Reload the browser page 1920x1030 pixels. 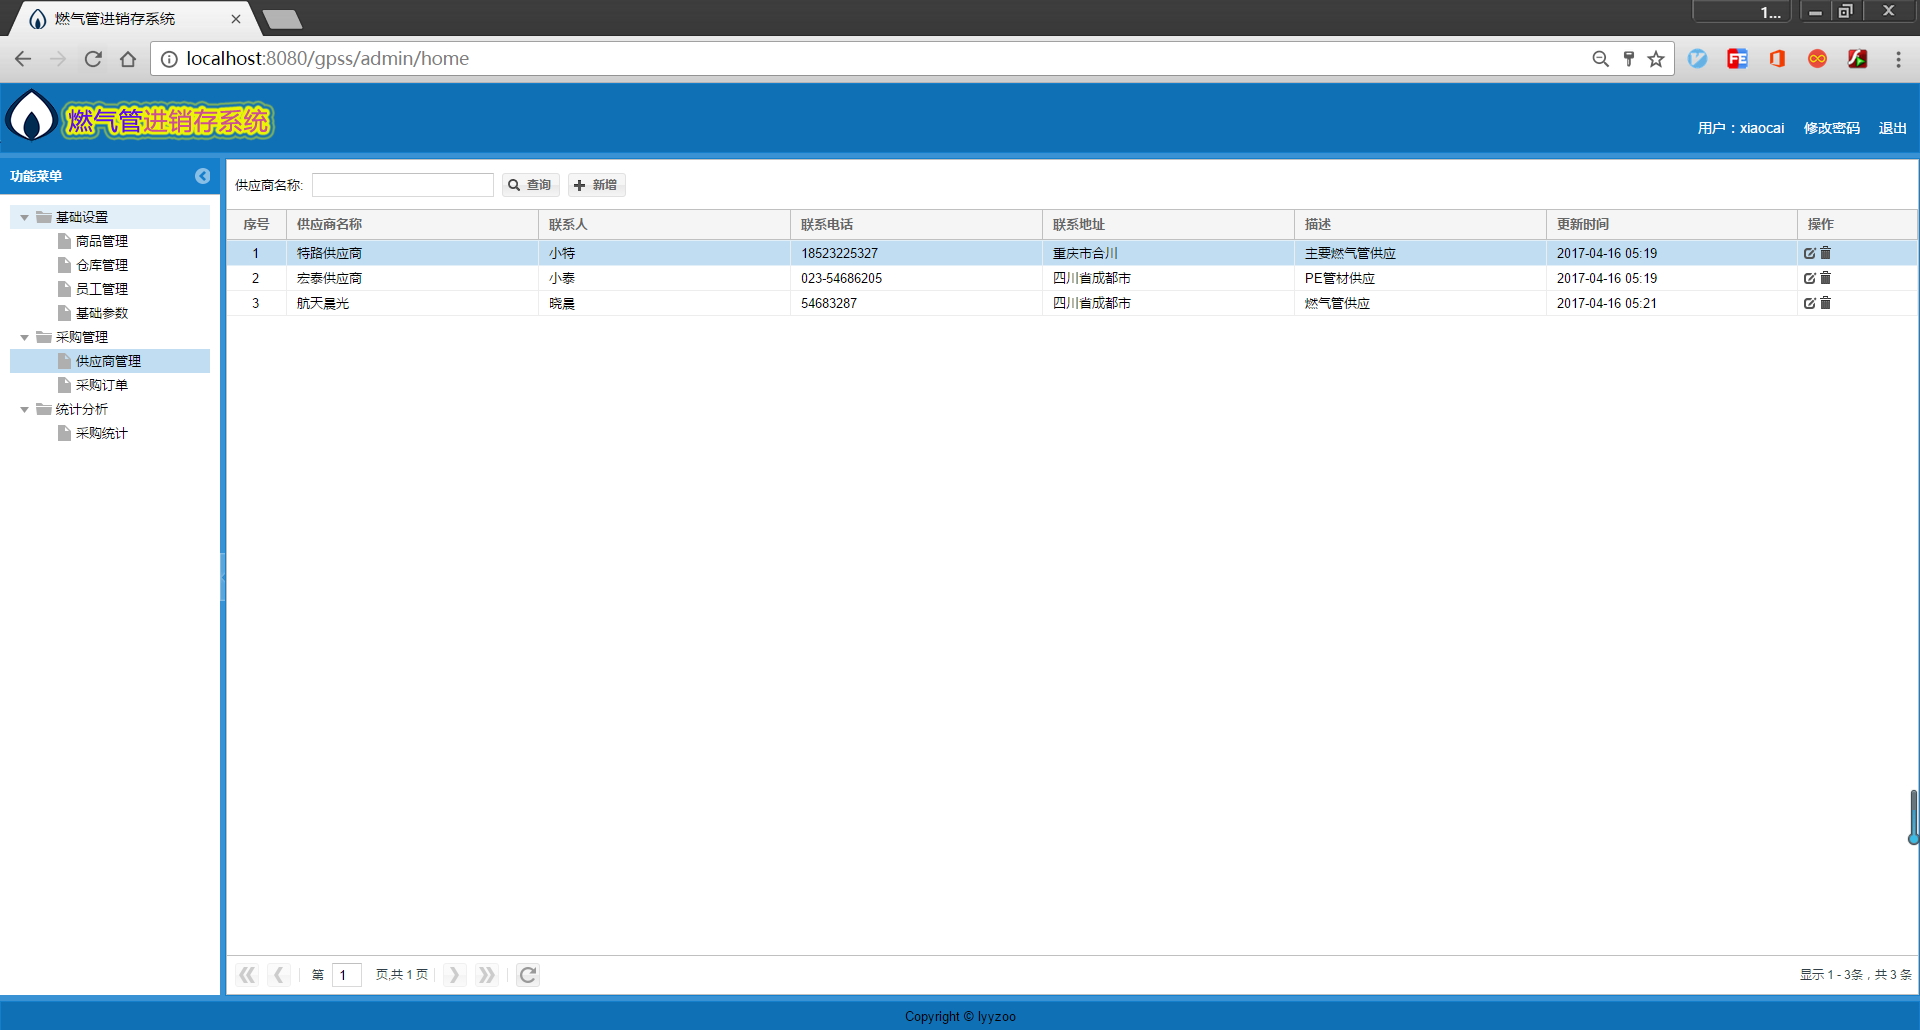[x=93, y=59]
